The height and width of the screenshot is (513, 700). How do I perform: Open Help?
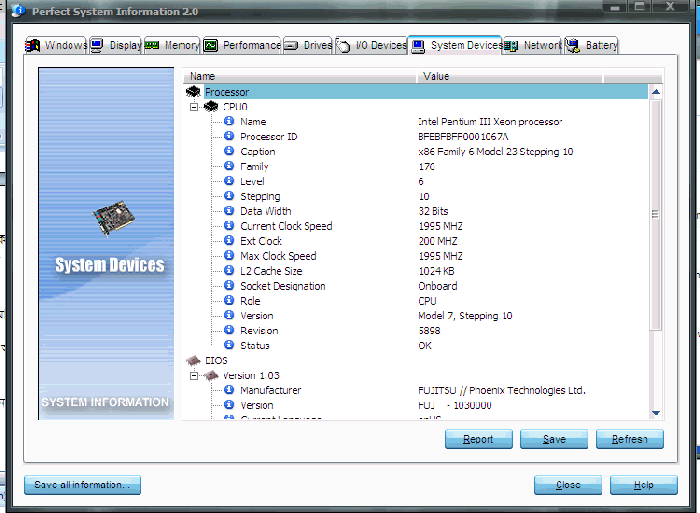pyautogui.click(x=644, y=485)
